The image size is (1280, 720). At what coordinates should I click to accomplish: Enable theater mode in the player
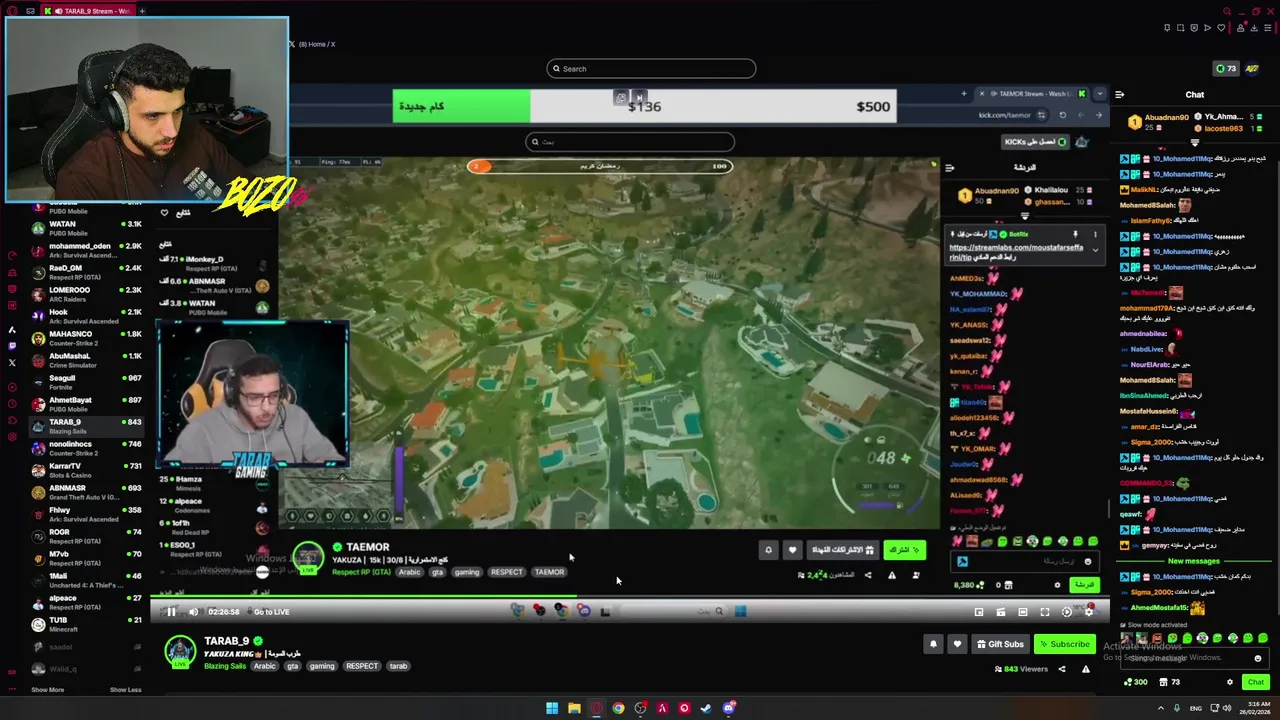(x=1023, y=612)
